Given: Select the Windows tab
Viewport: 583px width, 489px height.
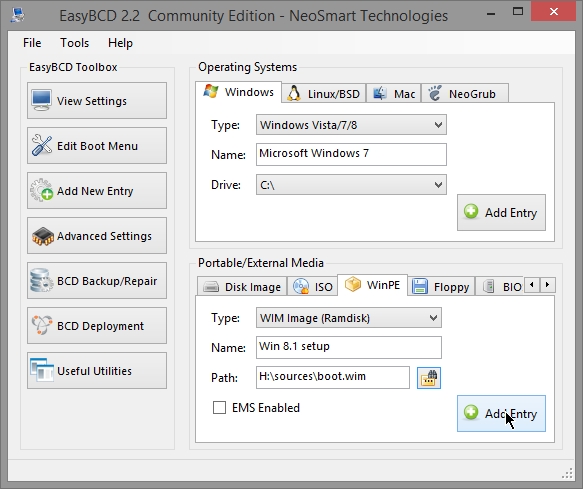Looking at the screenshot, I should [x=238, y=92].
